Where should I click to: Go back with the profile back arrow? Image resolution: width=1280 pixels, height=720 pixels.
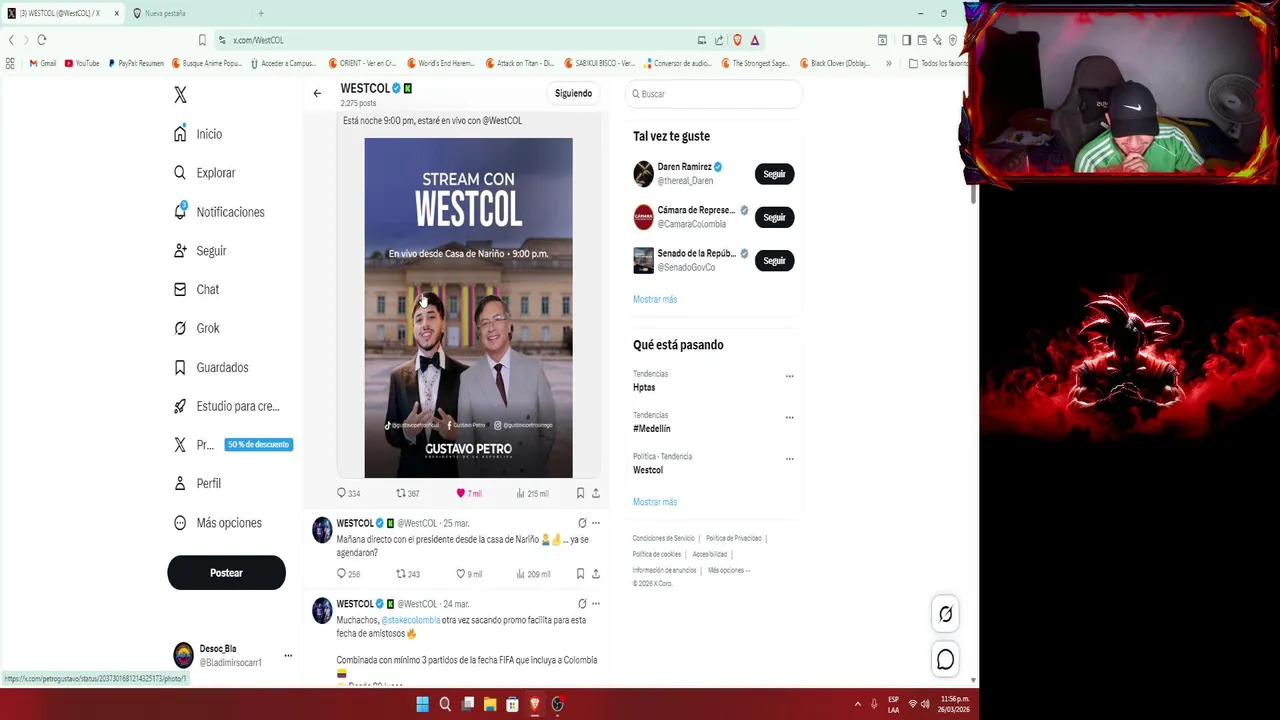tap(317, 93)
